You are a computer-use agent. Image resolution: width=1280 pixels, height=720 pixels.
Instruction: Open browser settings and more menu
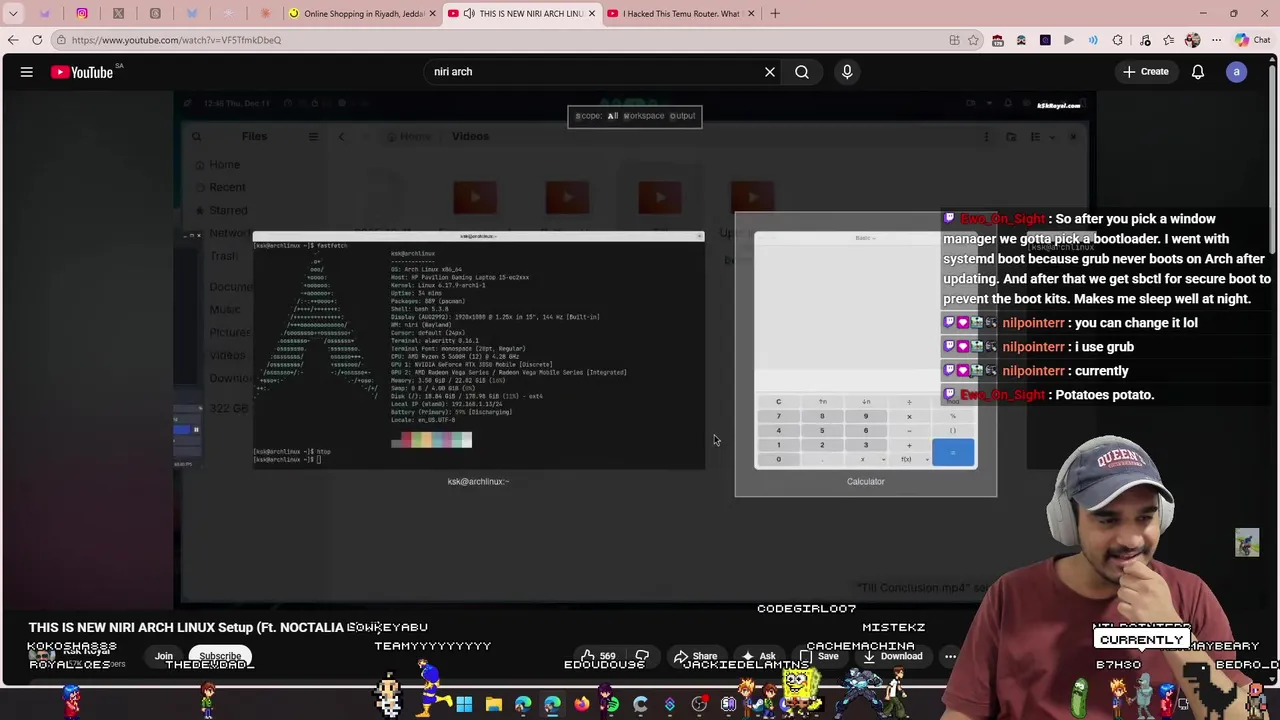[x=1216, y=40]
